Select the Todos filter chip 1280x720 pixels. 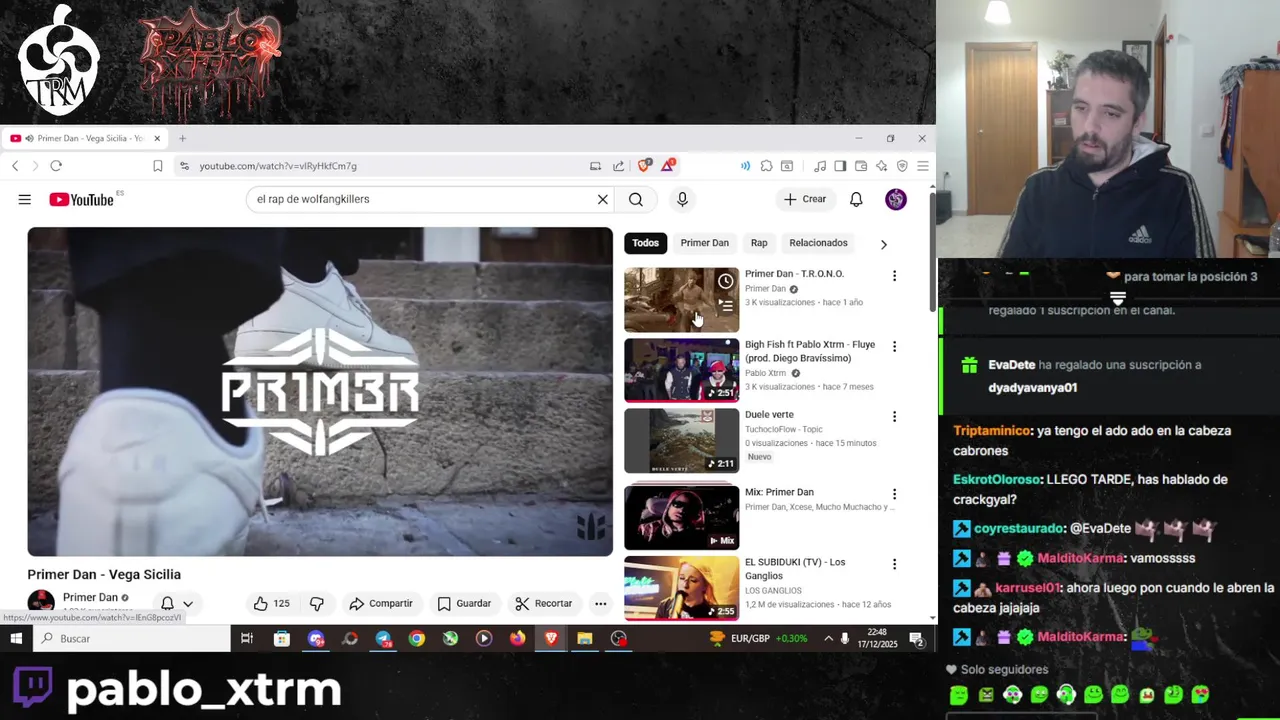[645, 243]
